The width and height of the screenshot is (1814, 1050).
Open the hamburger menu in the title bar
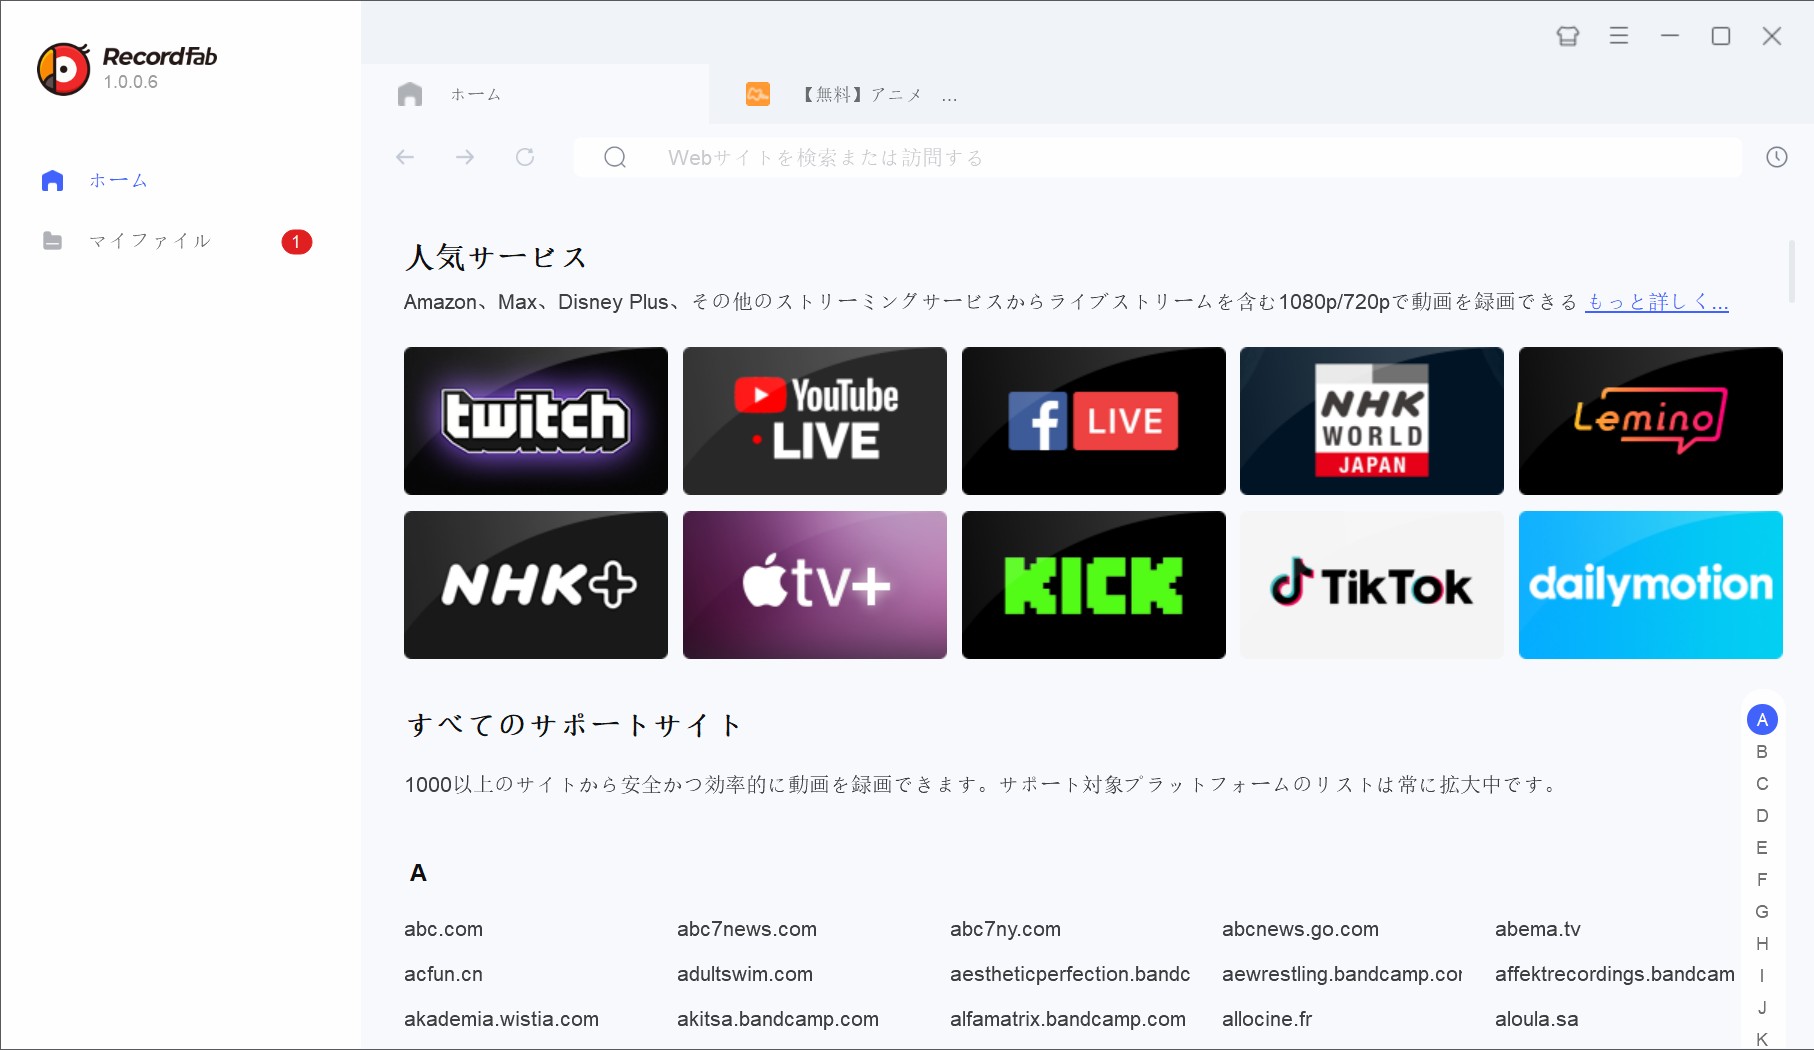[1619, 36]
